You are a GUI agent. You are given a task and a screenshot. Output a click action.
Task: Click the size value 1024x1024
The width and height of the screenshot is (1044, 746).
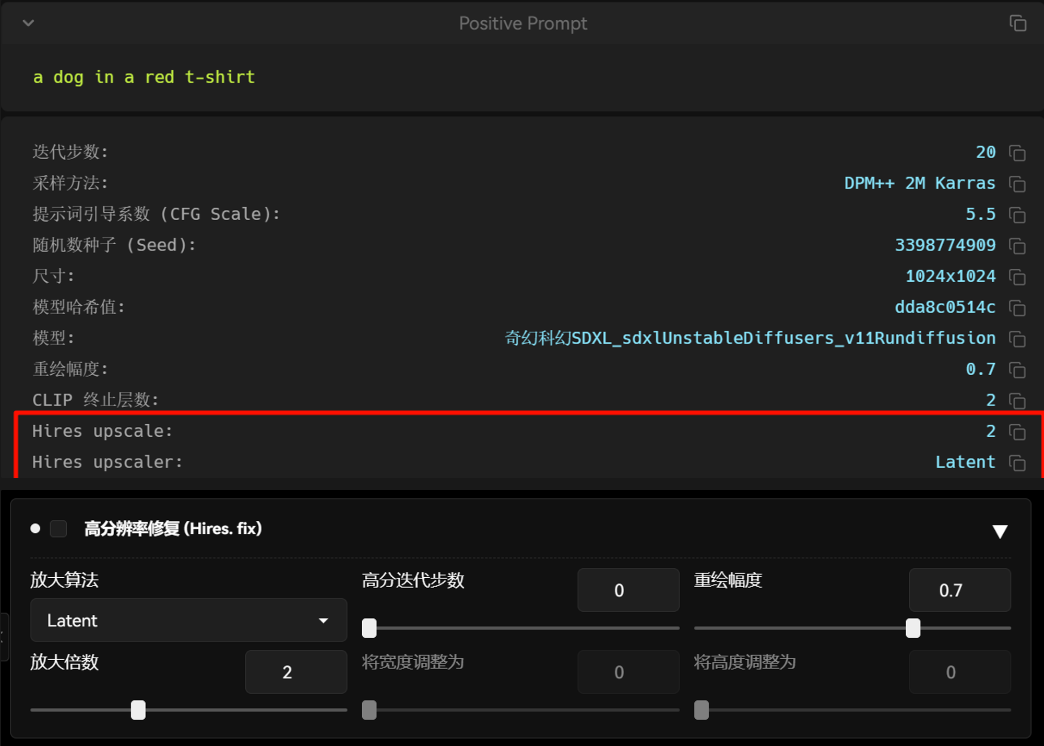(950, 276)
